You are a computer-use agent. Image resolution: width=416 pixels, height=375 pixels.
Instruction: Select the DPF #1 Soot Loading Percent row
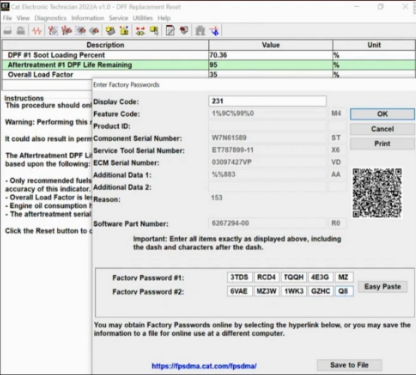[x=209, y=55]
